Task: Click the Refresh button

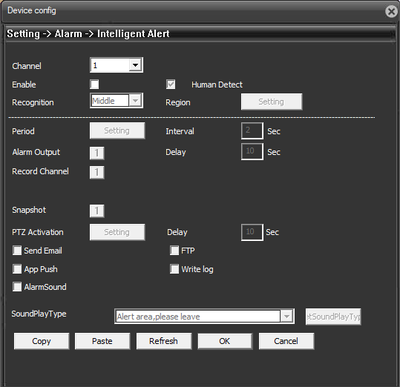Action: [x=164, y=341]
